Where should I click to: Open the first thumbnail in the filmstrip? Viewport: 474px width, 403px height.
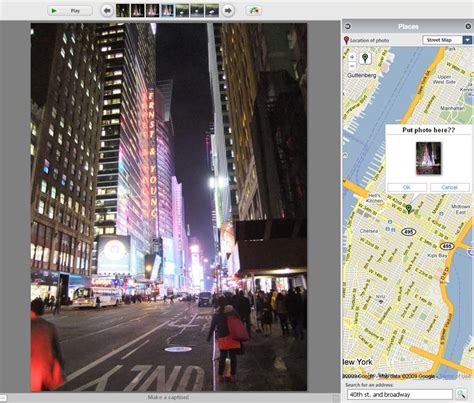123,11
